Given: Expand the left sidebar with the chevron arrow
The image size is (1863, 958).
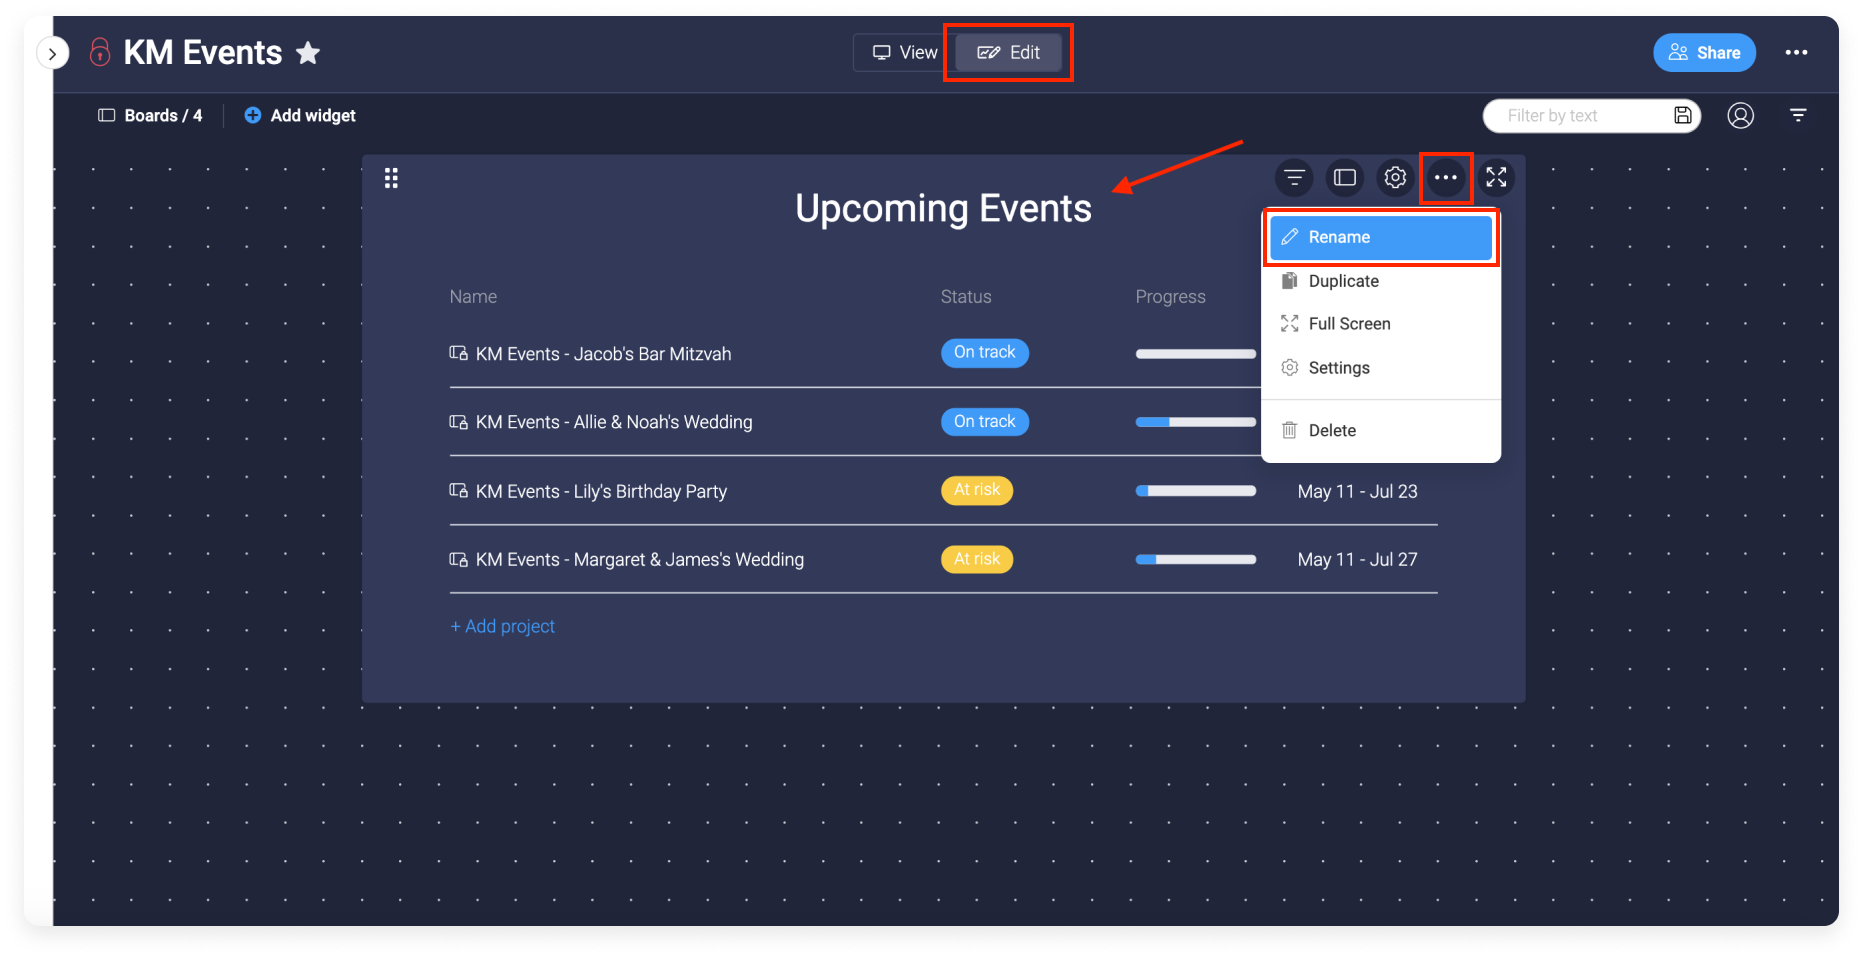Looking at the screenshot, I should pos(52,53).
